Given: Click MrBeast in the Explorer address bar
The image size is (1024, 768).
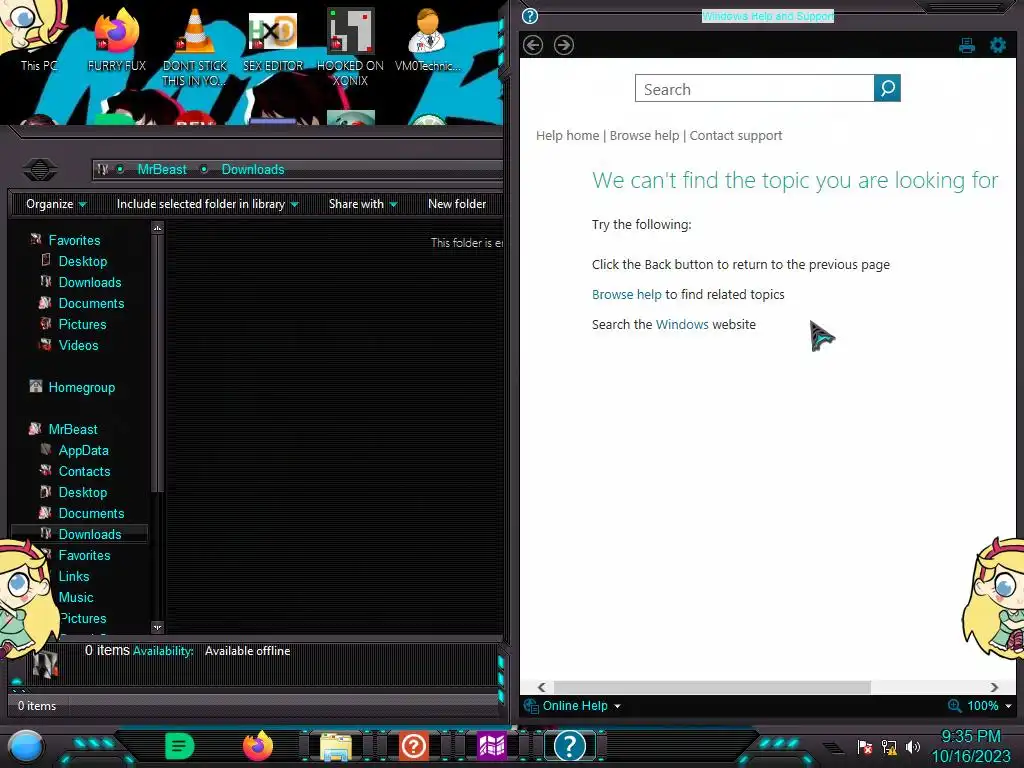Looking at the screenshot, I should click(162, 169).
